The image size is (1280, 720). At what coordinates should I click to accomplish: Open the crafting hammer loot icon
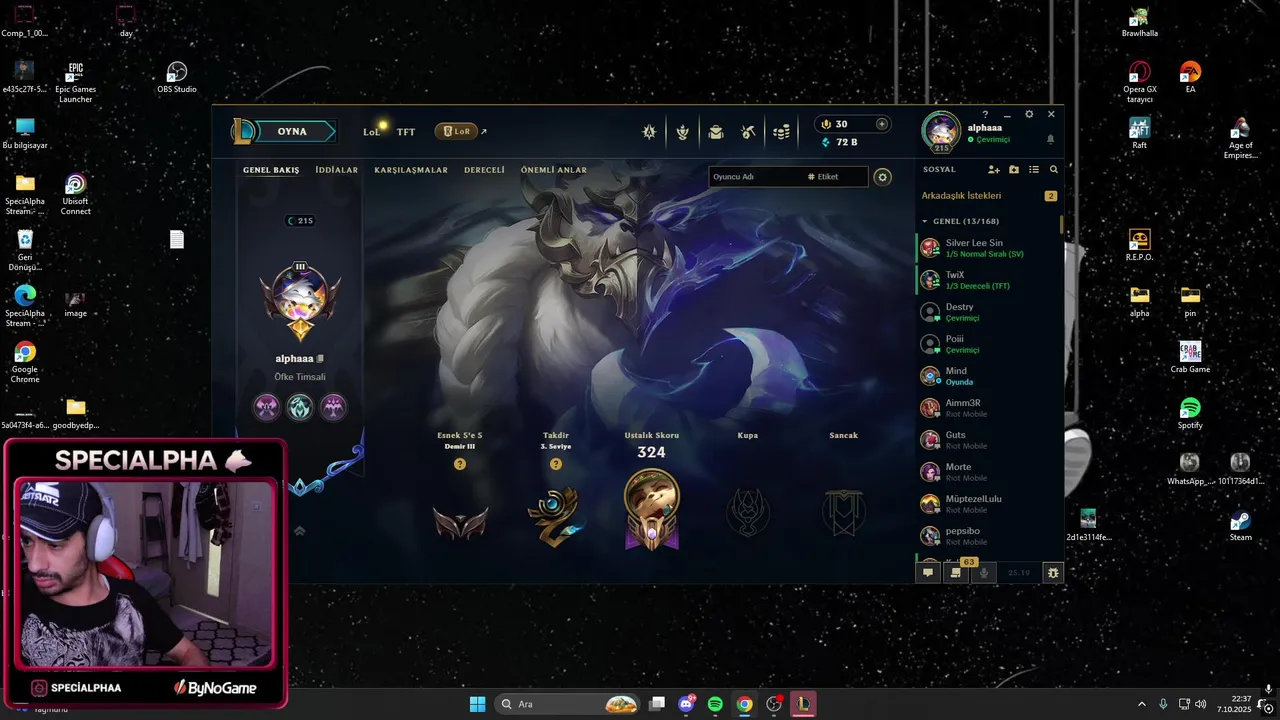coord(748,131)
